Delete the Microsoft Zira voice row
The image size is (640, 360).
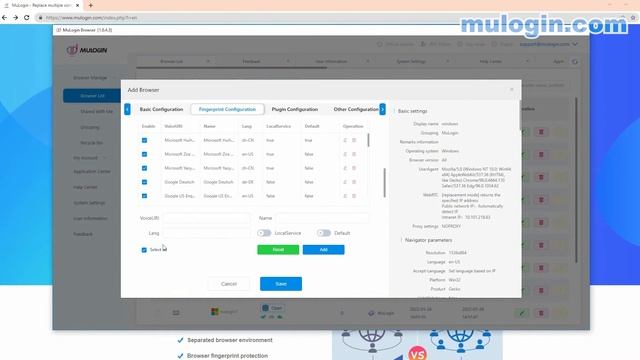coord(354,154)
